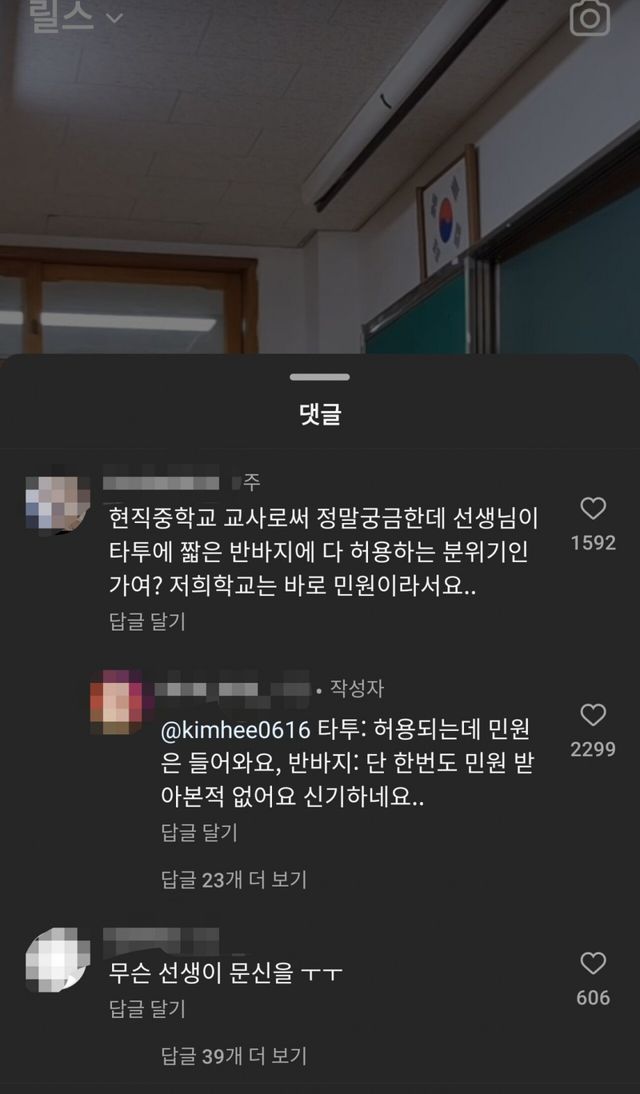This screenshot has width=640, height=1094.
Task: Open the author's blurred username with 작성자 badge
Action: pos(232,689)
